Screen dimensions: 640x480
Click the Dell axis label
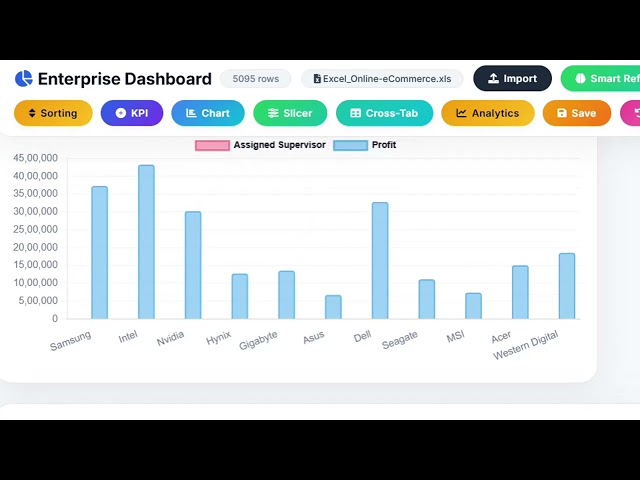(x=362, y=337)
